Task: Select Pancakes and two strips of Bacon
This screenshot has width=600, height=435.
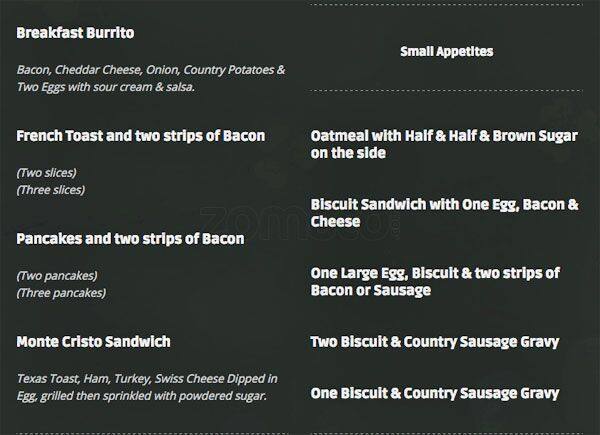Action: click(129, 238)
